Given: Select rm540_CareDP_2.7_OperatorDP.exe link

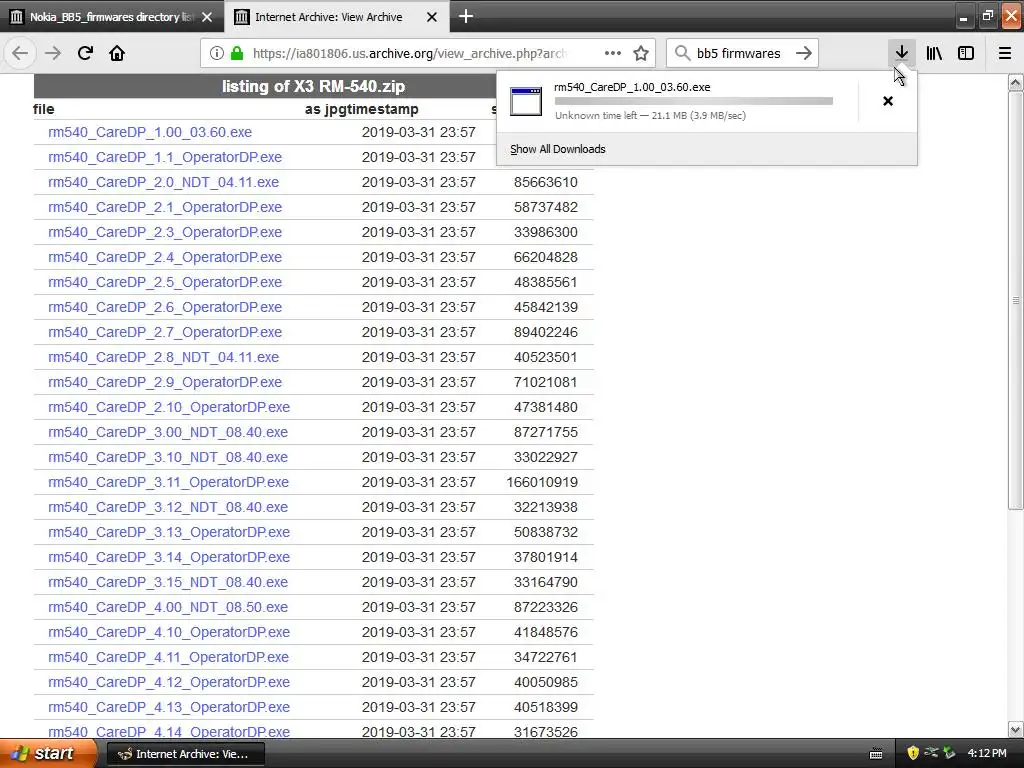Looking at the screenshot, I should (165, 332).
